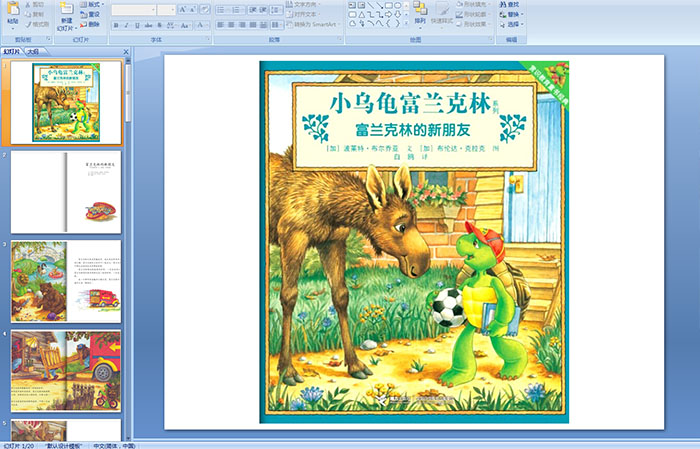
Task: Click the Arrange (排列) icon
Action: point(420,8)
